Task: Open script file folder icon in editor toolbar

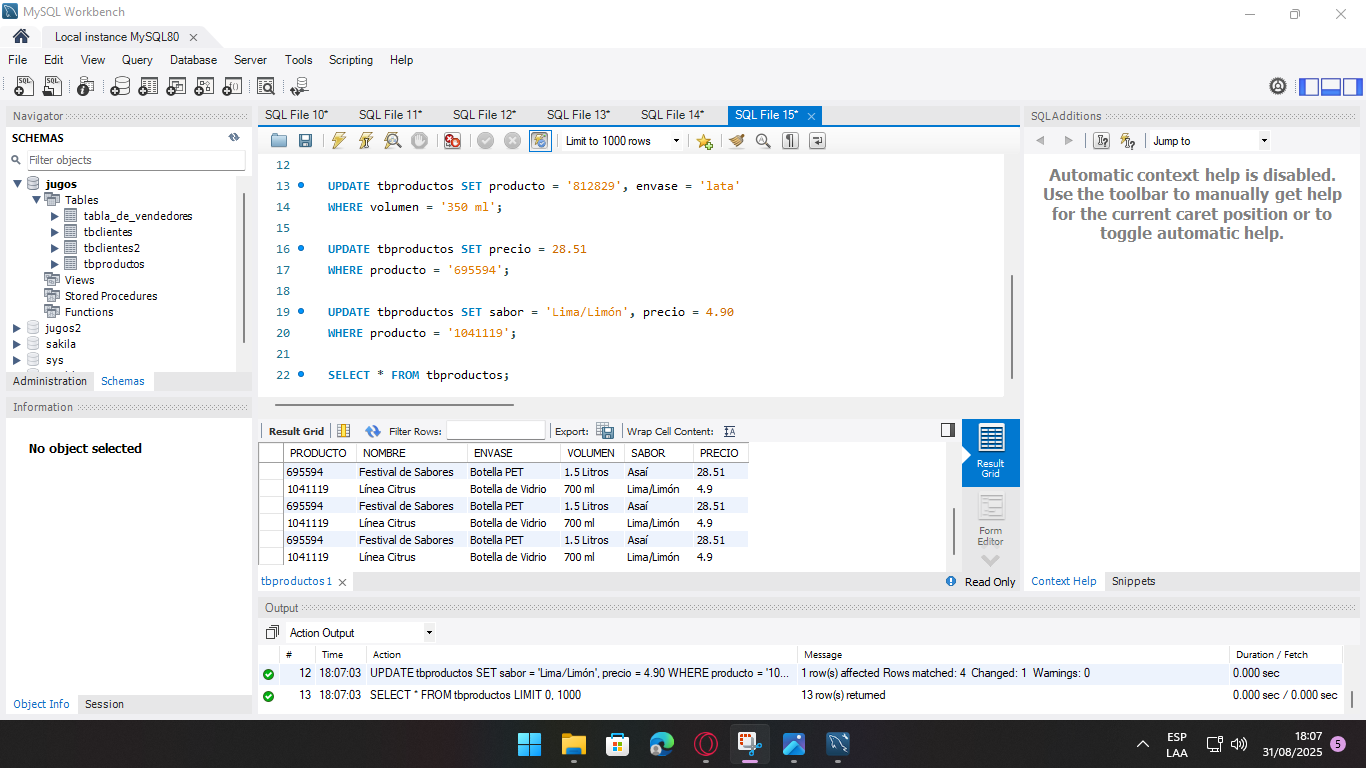Action: pyautogui.click(x=279, y=141)
